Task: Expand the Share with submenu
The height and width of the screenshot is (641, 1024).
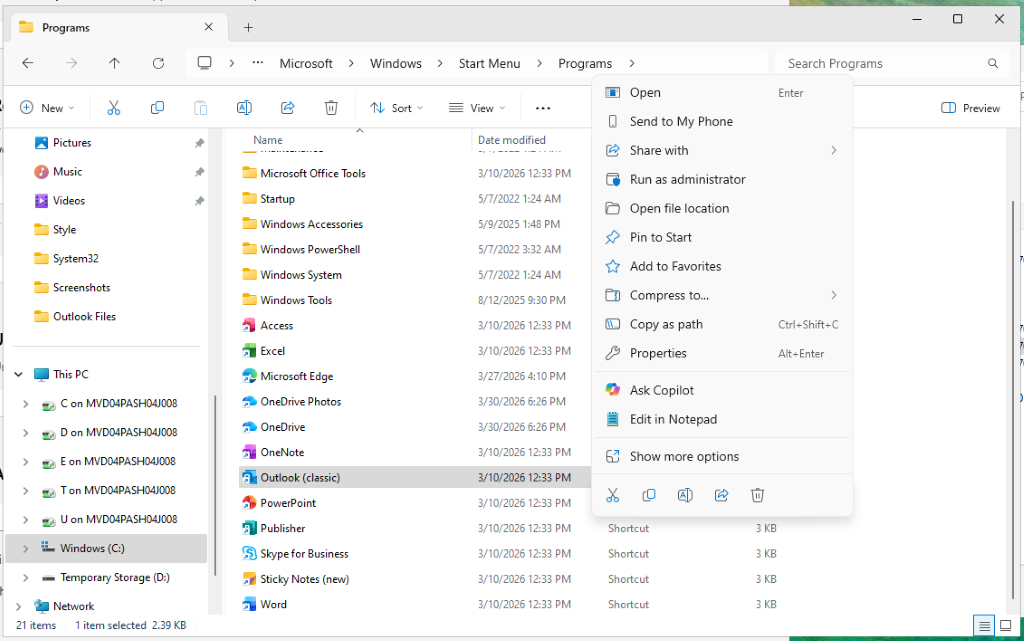Action: click(722, 151)
